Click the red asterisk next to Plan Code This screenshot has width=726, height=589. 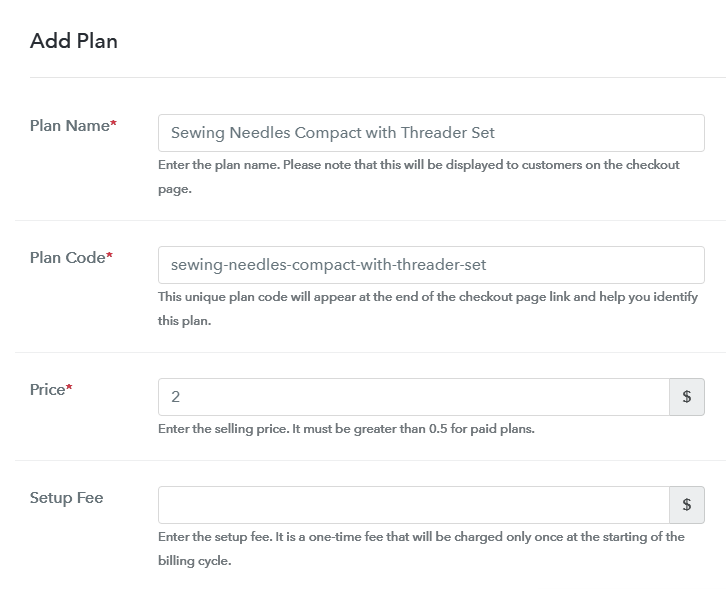pyautogui.click(x=110, y=255)
